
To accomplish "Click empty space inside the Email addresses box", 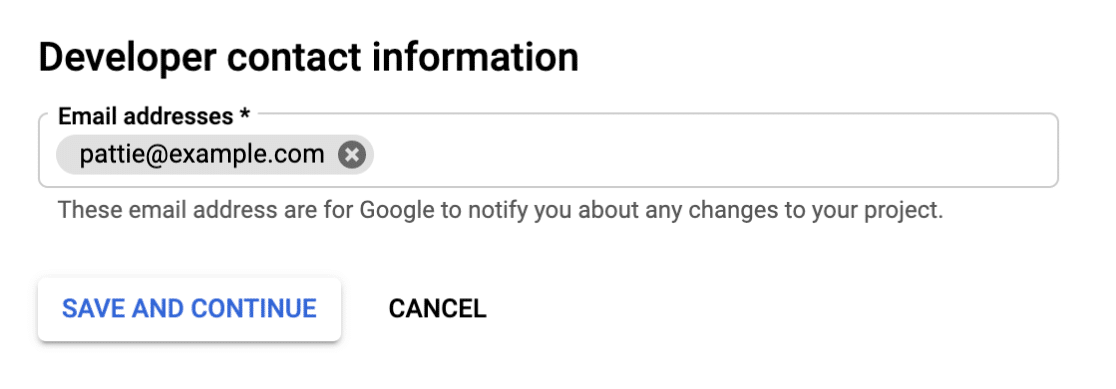I will point(712,154).
